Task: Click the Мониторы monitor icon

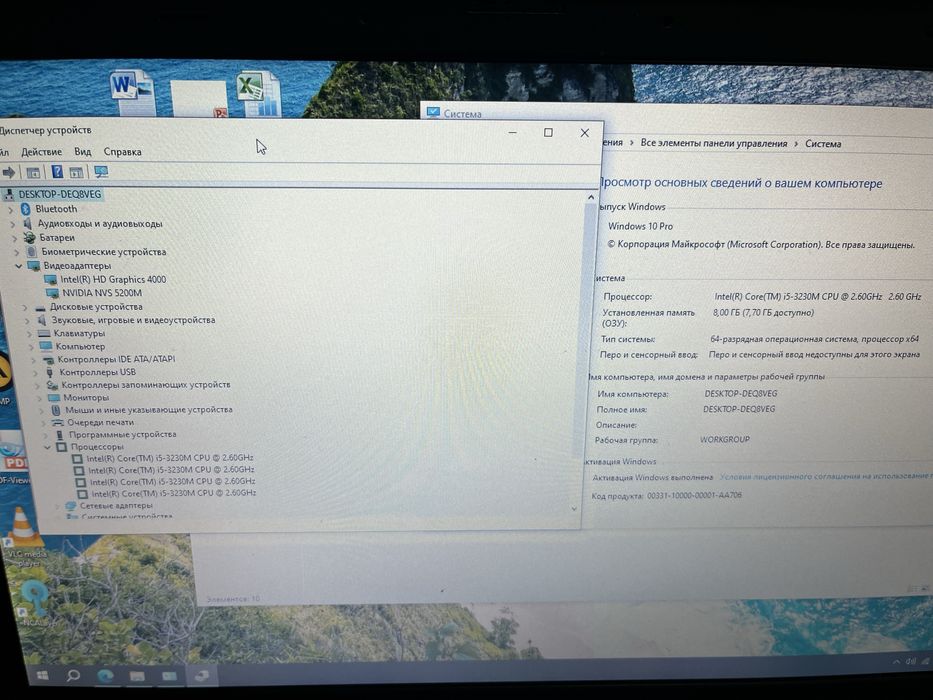Action: pos(54,398)
